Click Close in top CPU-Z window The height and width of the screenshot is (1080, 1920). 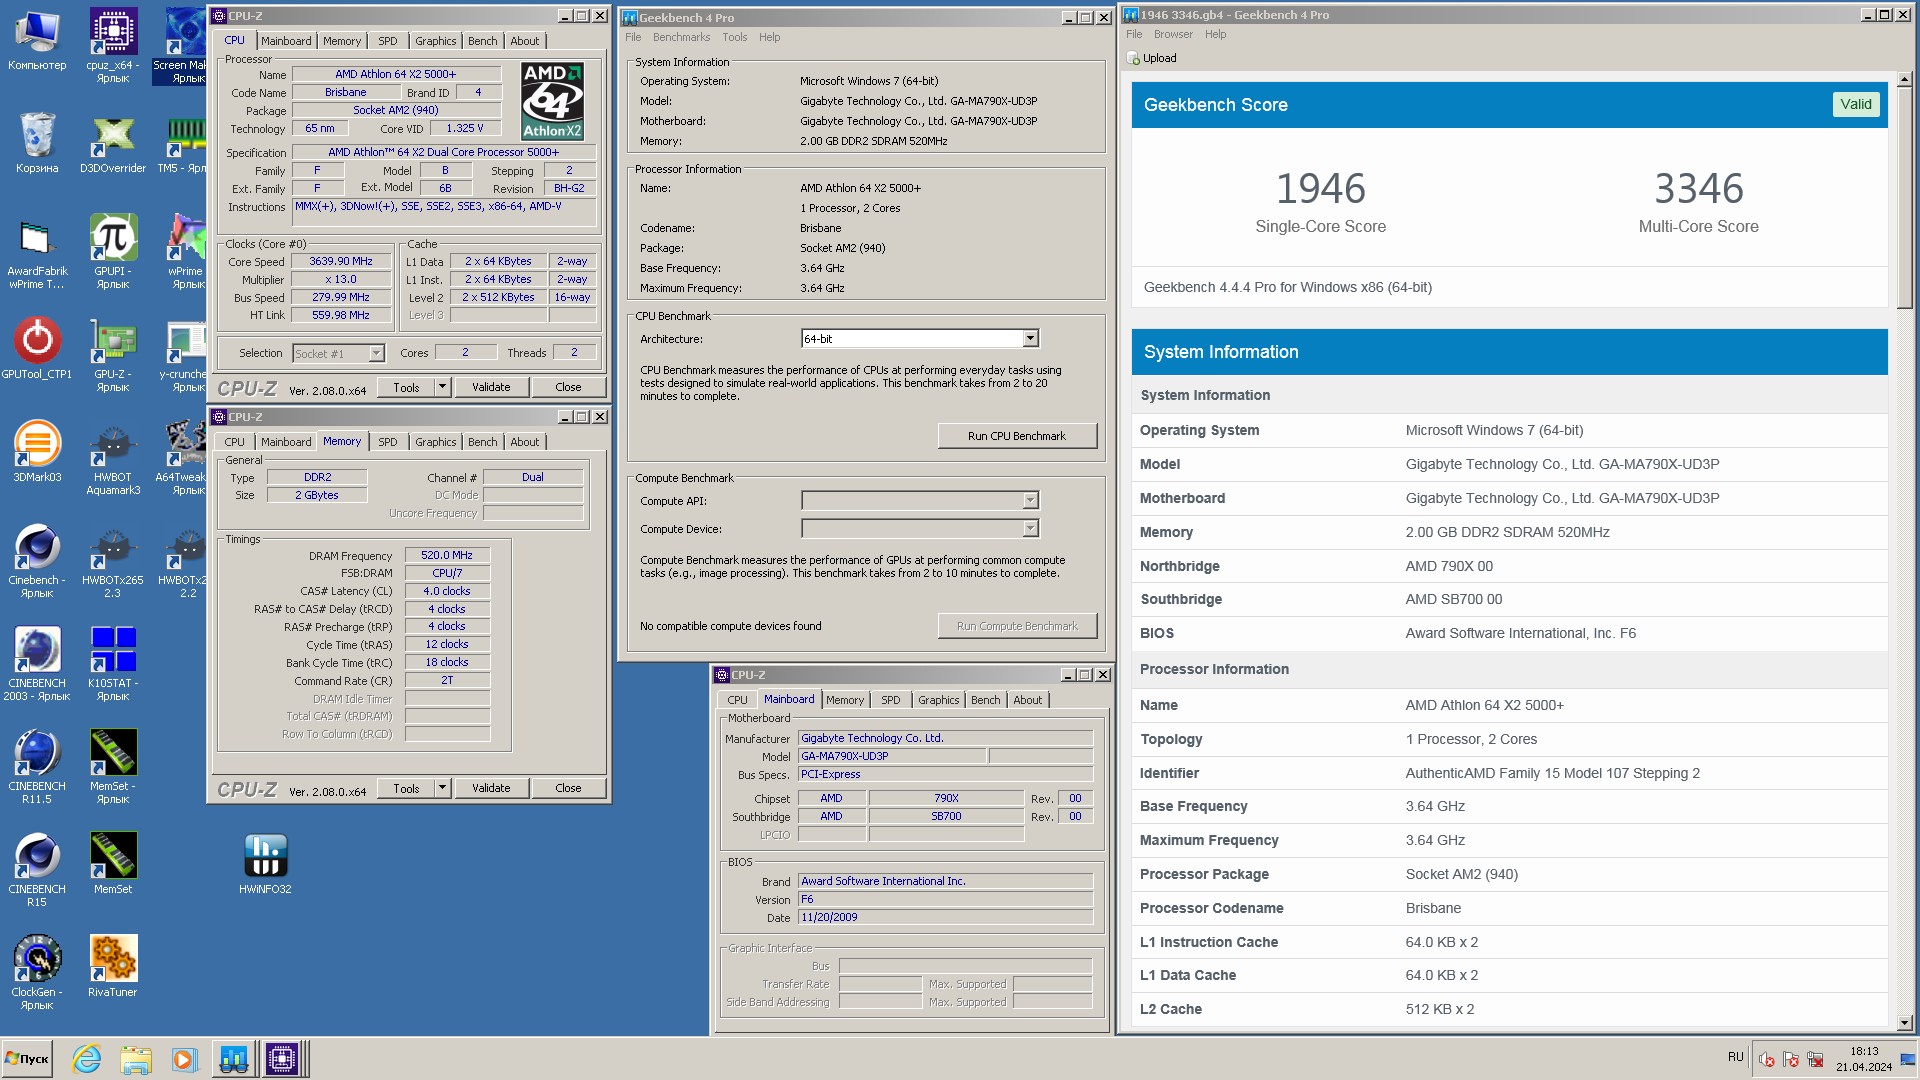tap(568, 387)
